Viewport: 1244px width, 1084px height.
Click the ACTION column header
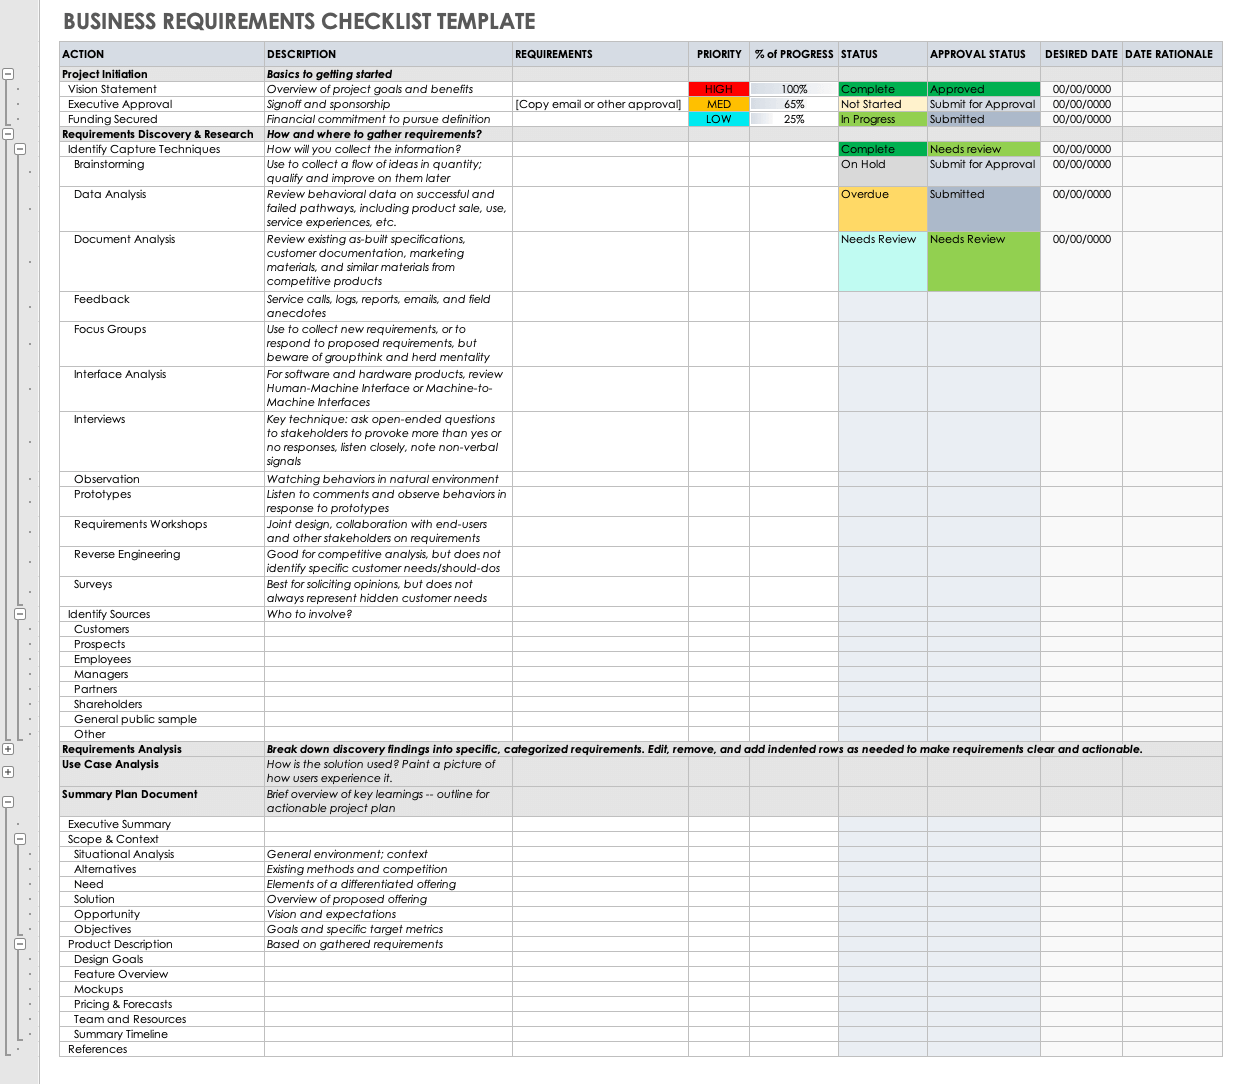[x=160, y=54]
